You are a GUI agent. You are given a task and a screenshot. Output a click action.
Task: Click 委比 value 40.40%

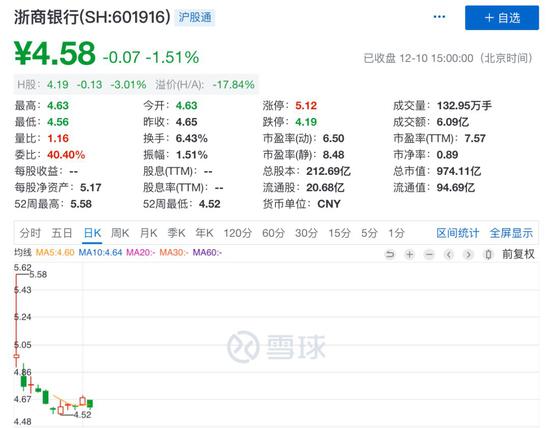(66, 155)
